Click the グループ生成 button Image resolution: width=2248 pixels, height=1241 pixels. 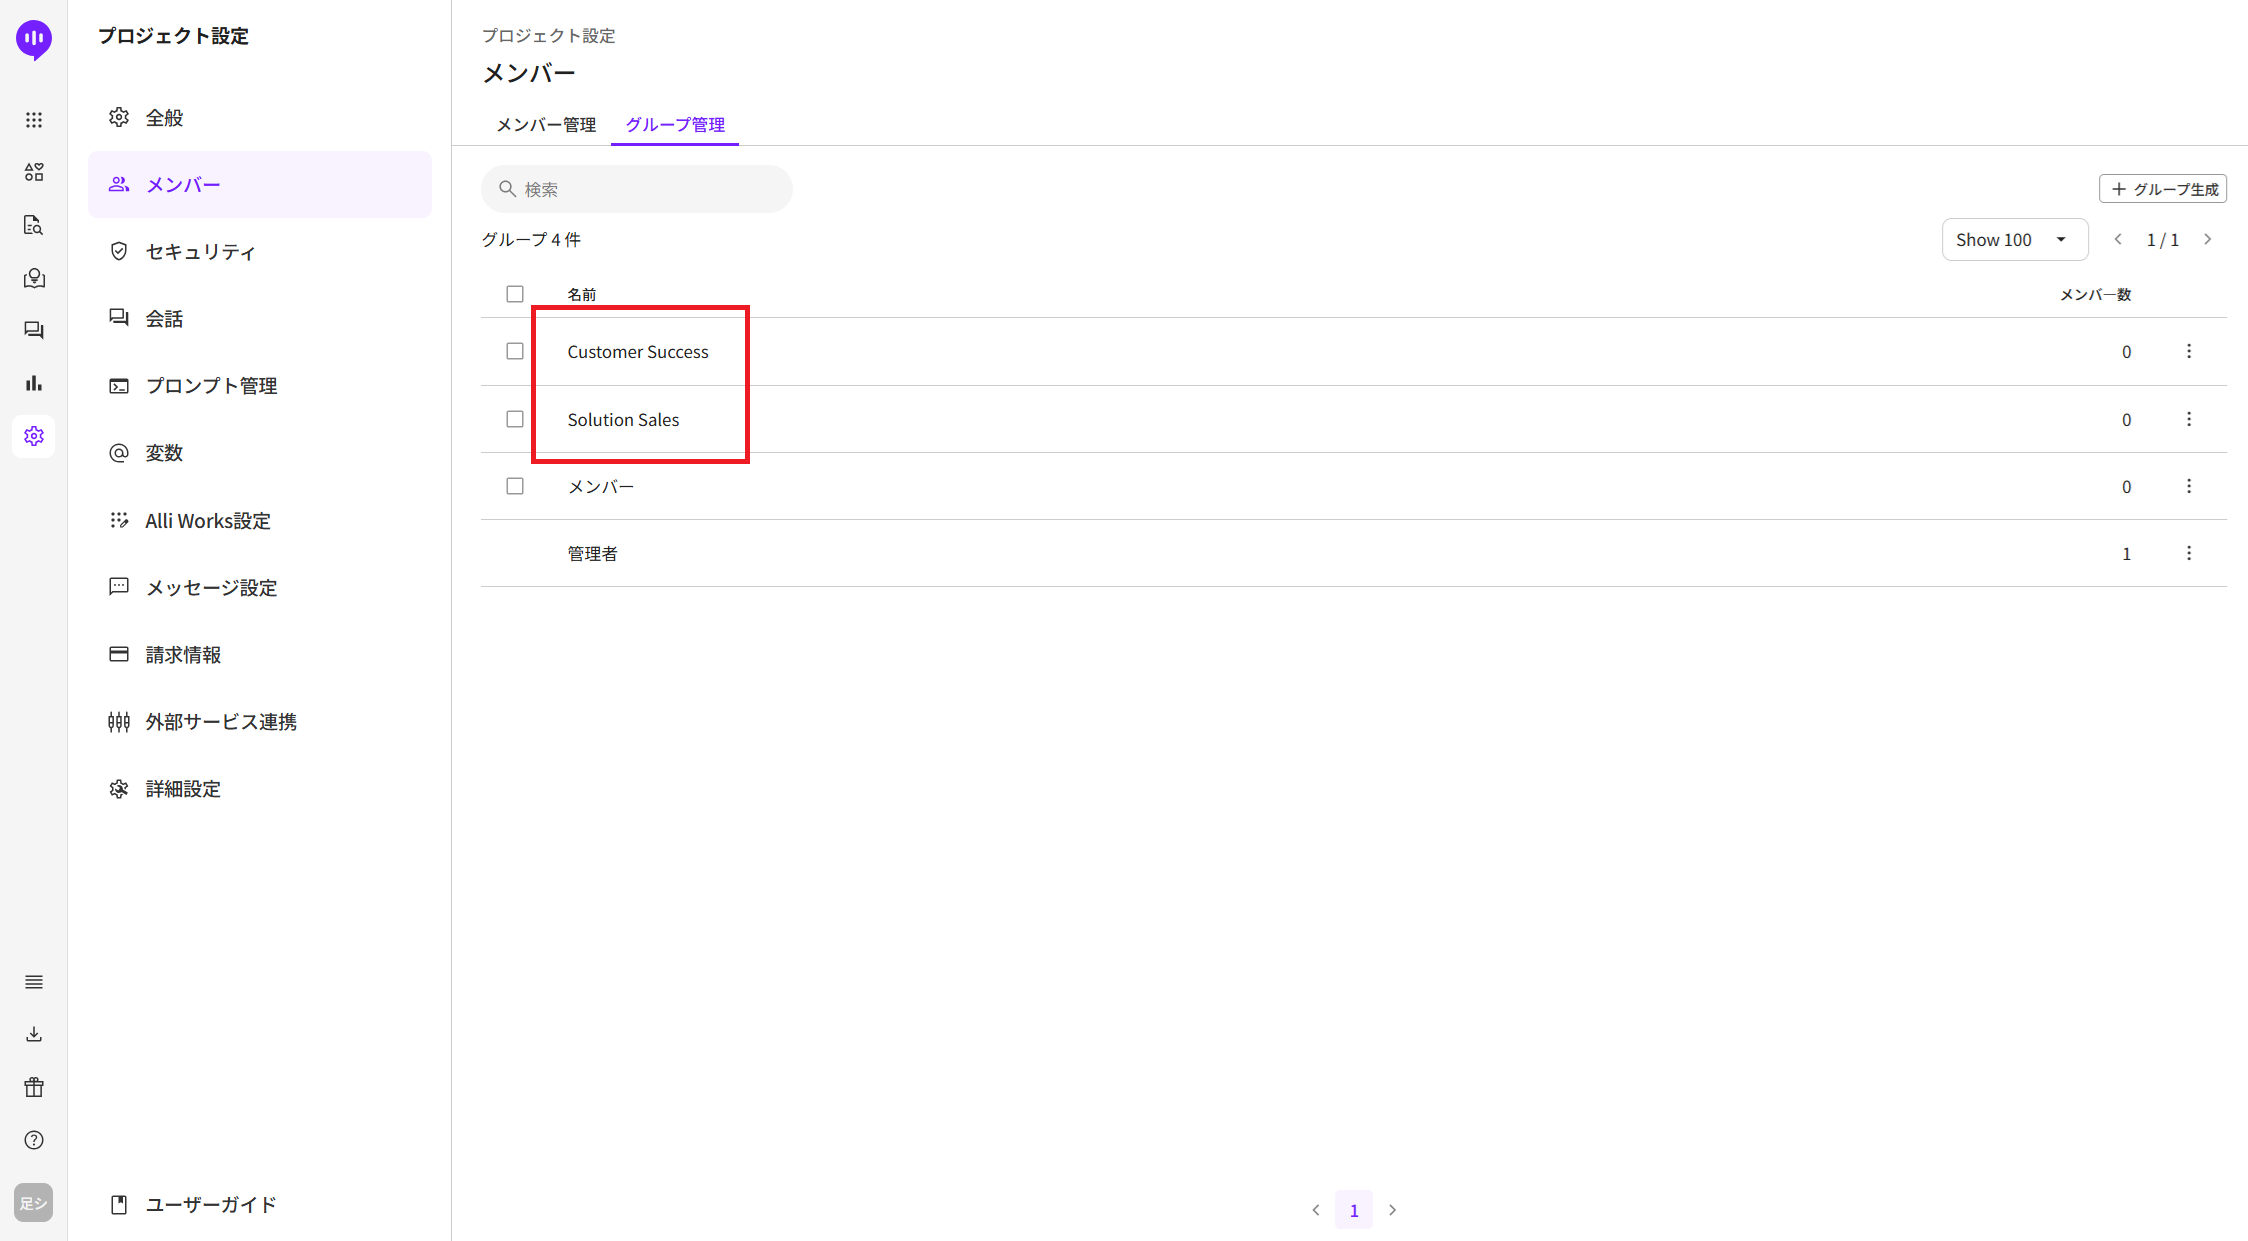coord(2163,189)
